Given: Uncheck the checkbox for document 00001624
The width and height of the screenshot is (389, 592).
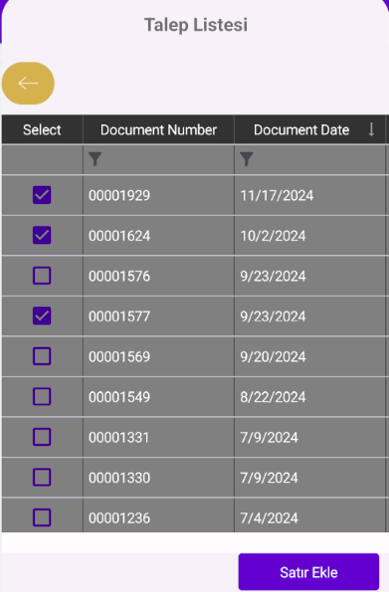Looking at the screenshot, I should 42,236.
